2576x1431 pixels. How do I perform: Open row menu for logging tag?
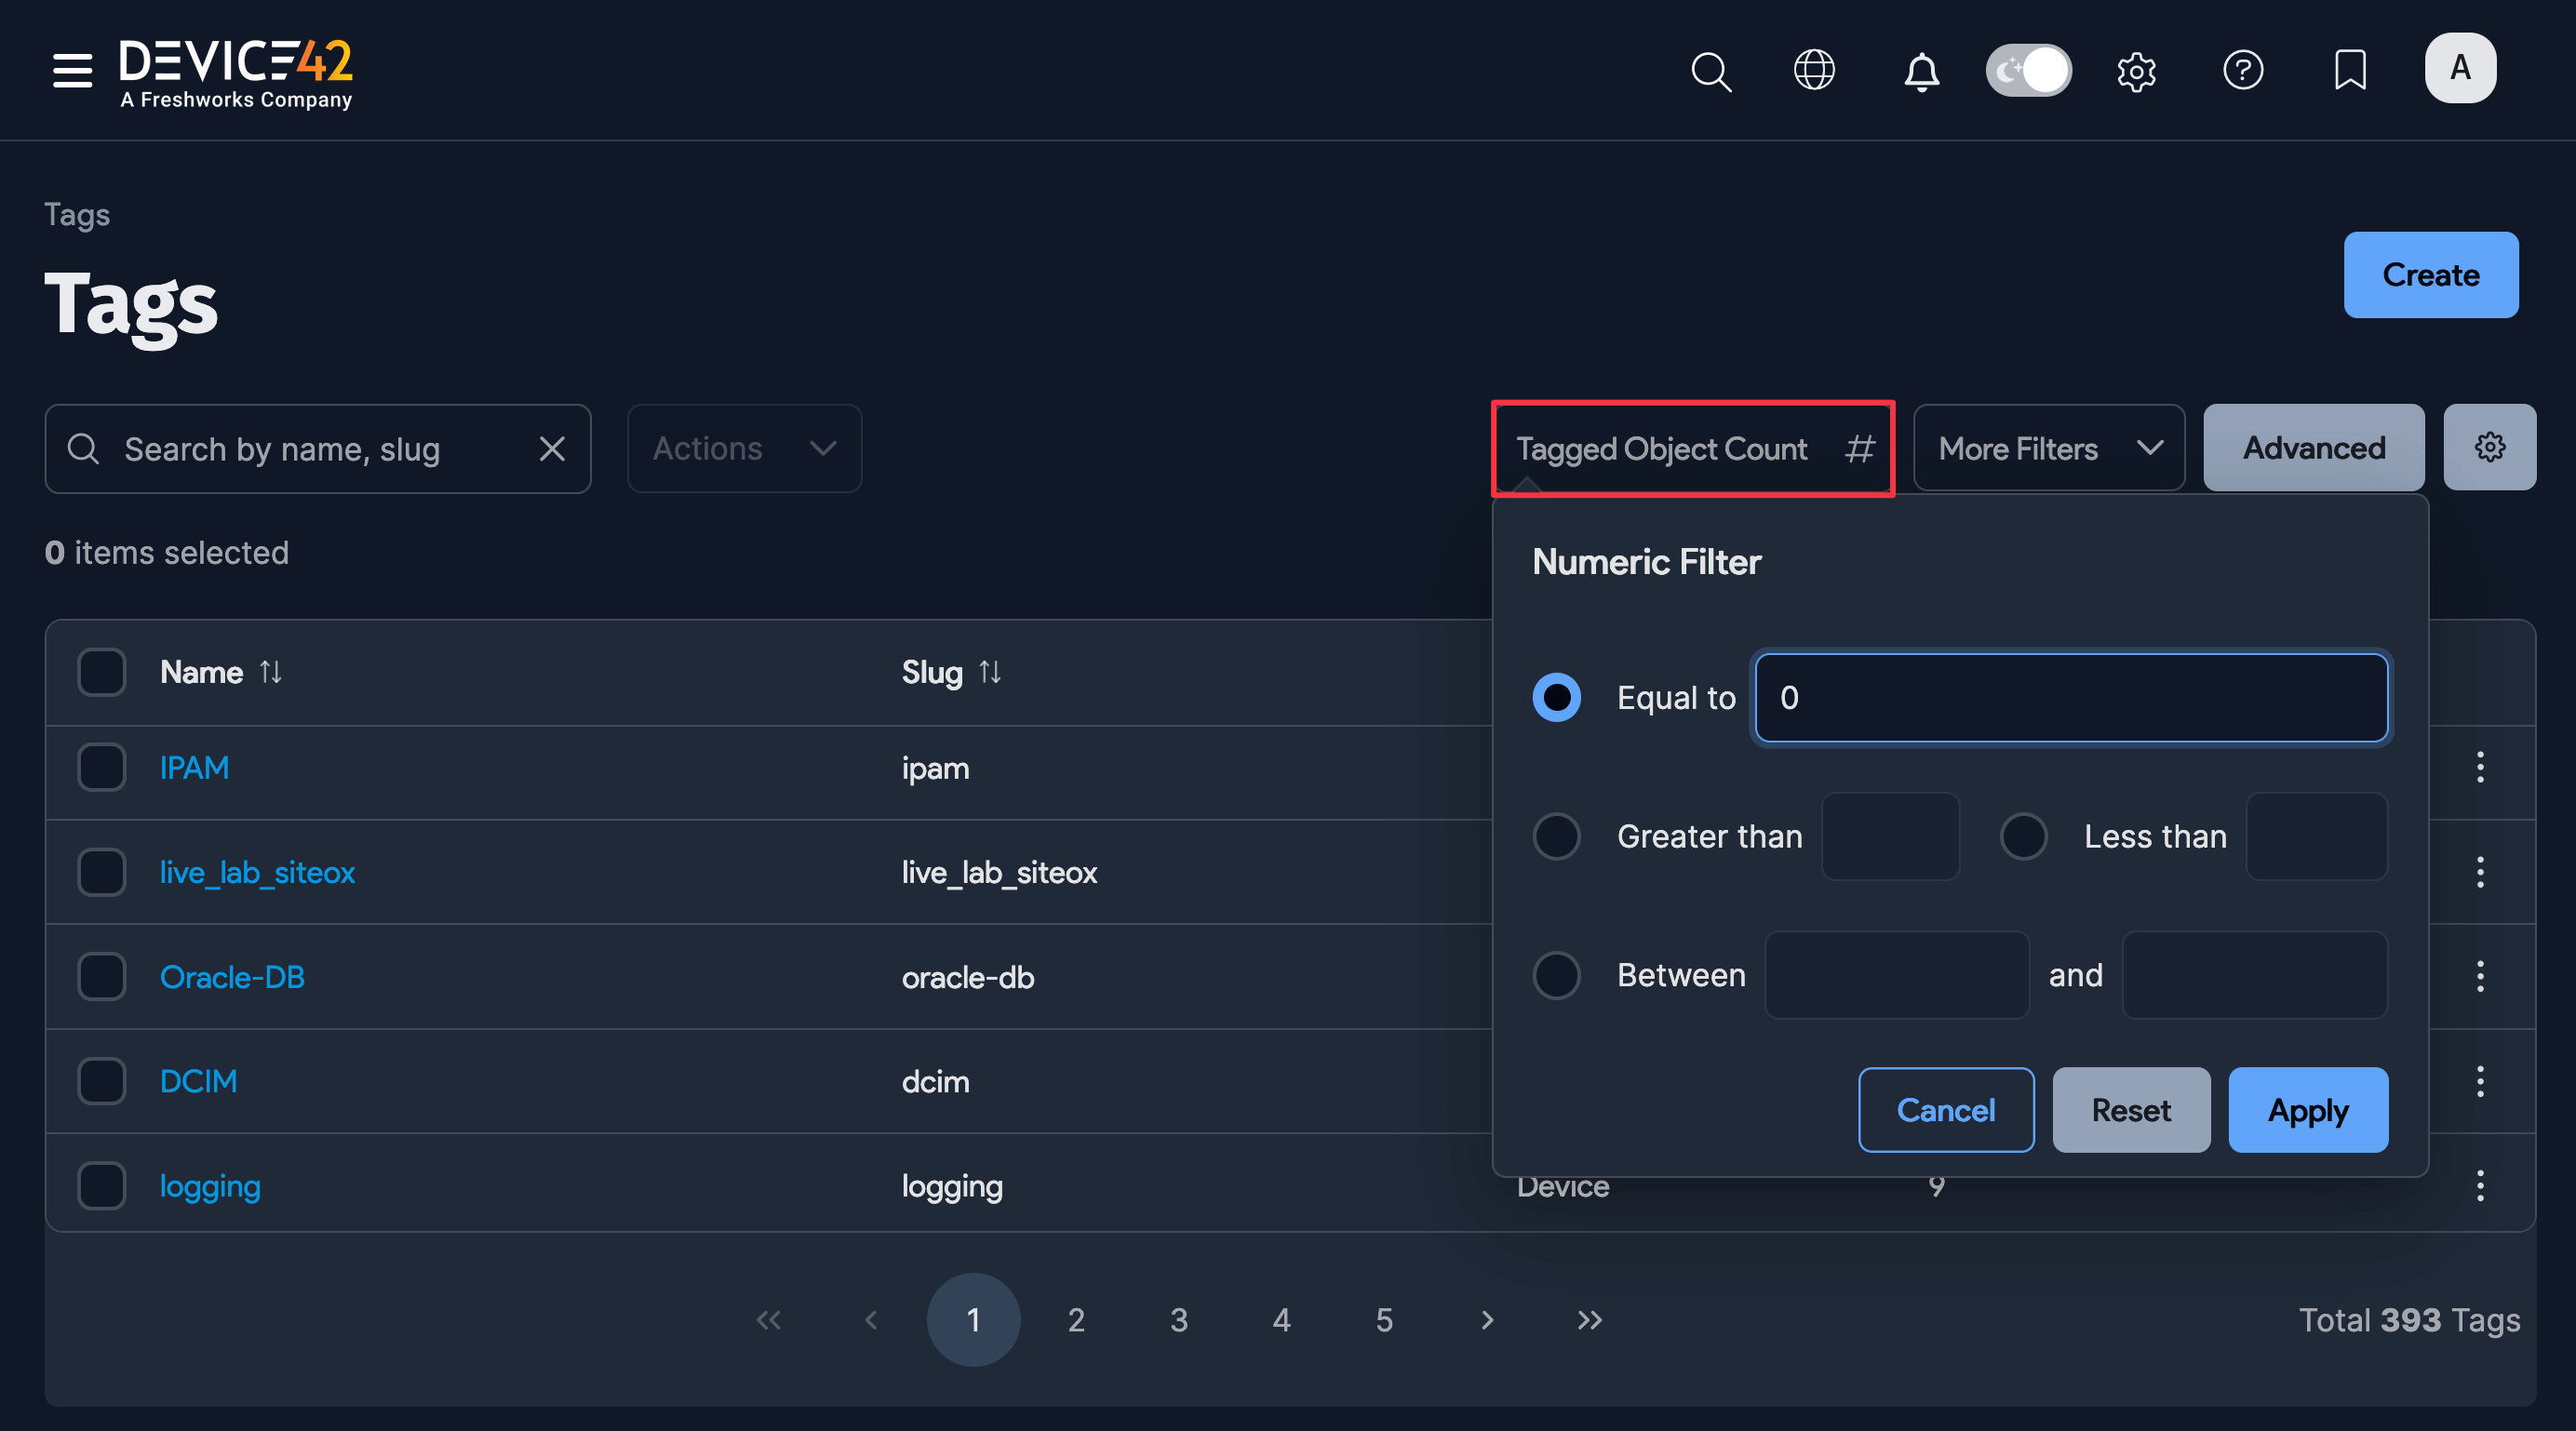pyautogui.click(x=2480, y=1186)
